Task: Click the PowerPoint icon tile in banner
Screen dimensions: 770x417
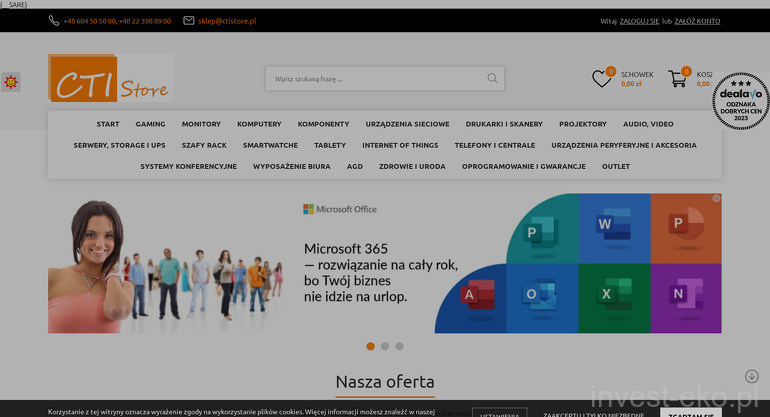Action: click(x=686, y=228)
